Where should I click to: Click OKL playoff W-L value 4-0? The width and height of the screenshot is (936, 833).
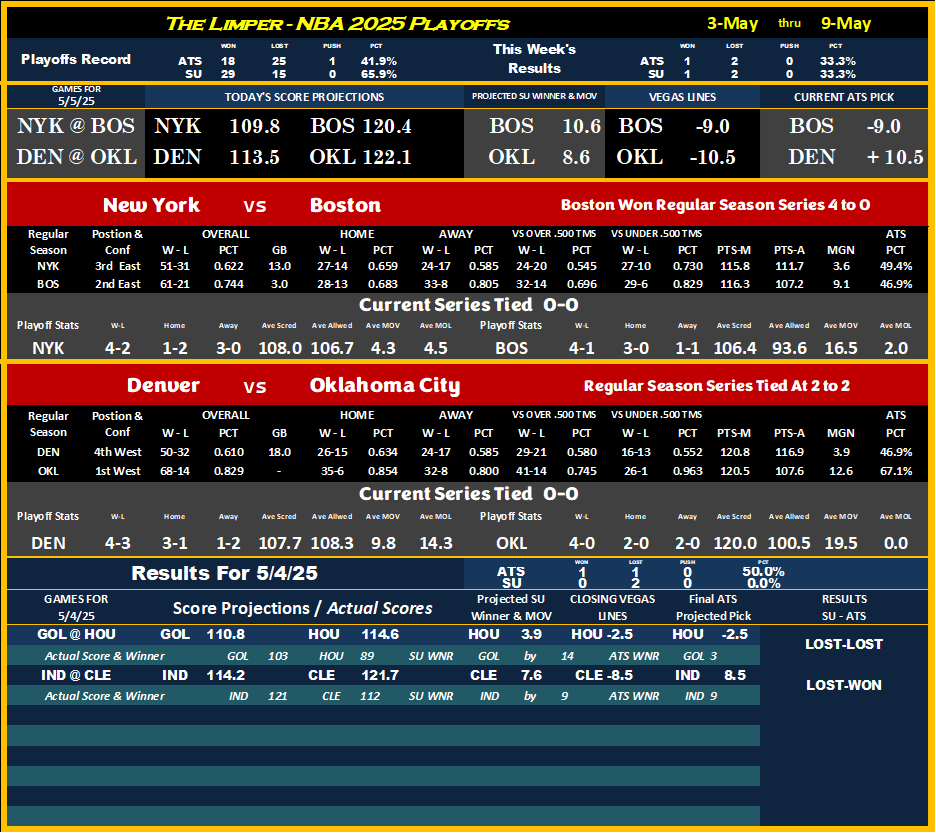click(581, 543)
